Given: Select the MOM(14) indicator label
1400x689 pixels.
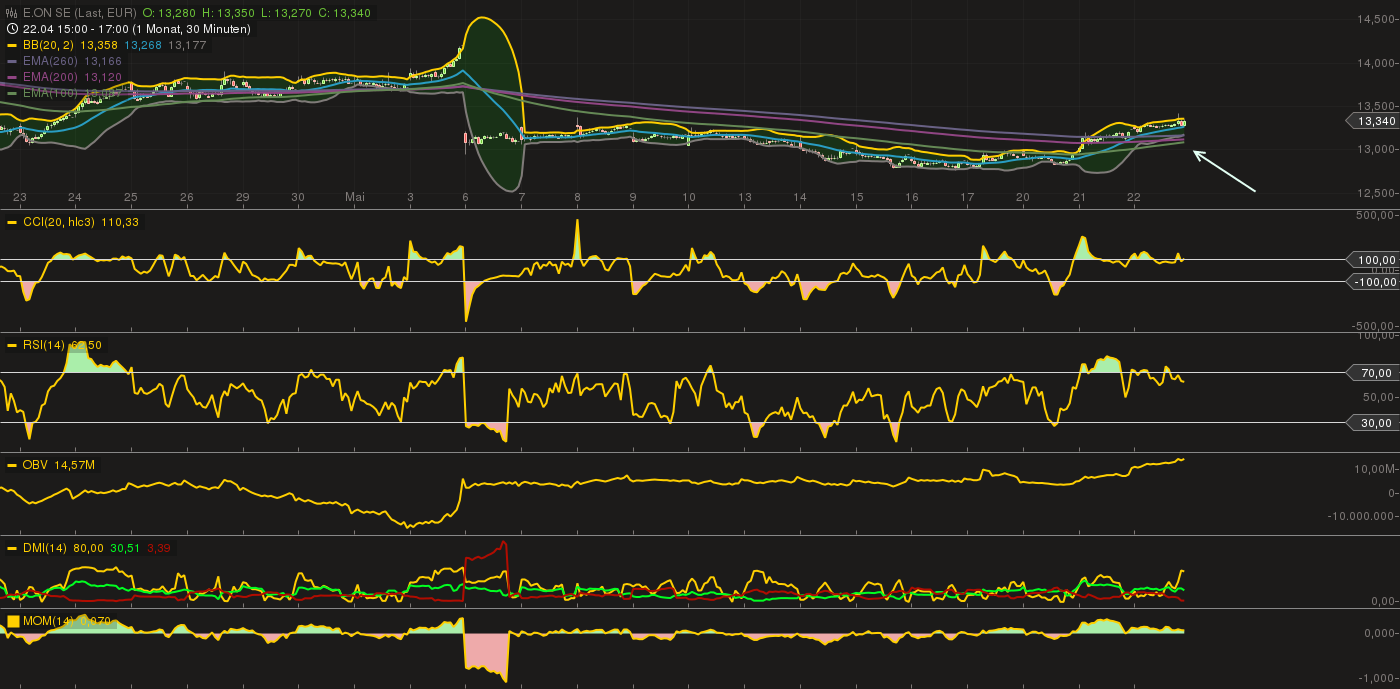Looking at the screenshot, I should [47, 621].
